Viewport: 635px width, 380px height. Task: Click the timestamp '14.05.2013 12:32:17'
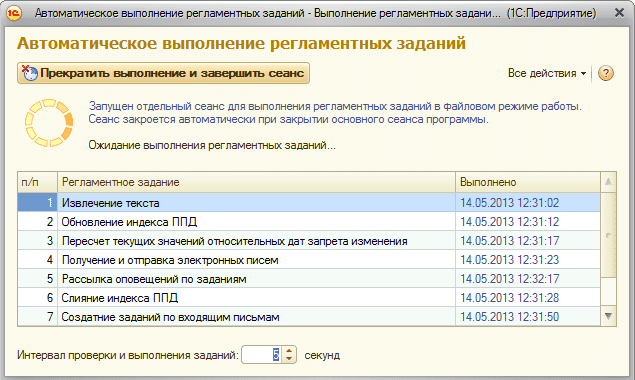[x=509, y=279]
